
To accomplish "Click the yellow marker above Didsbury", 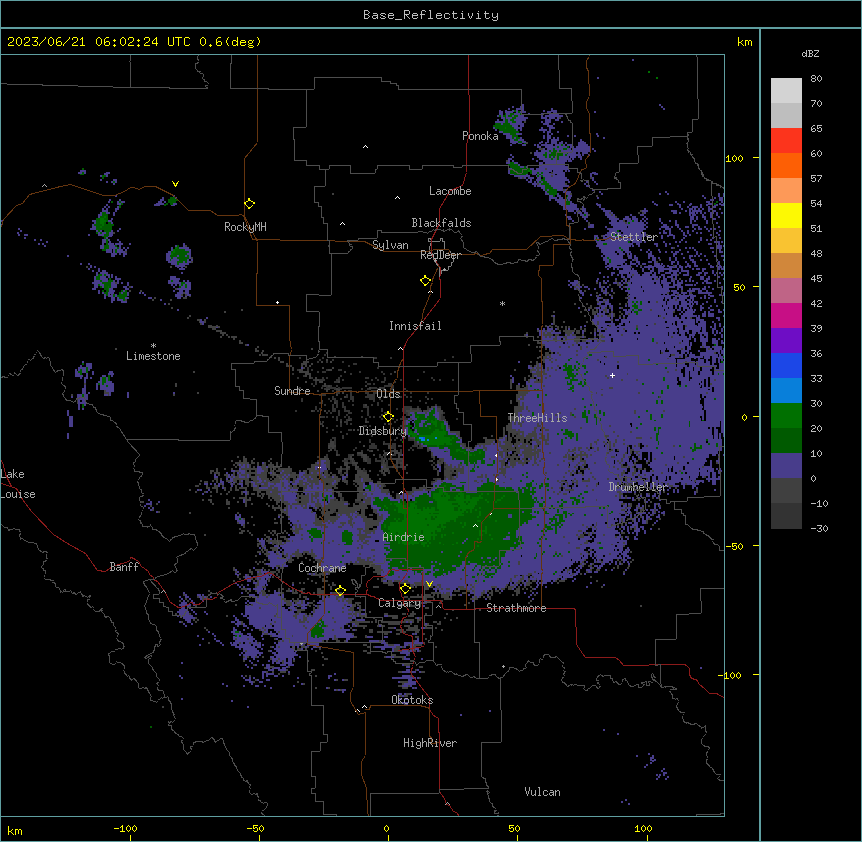I will (x=388, y=417).
